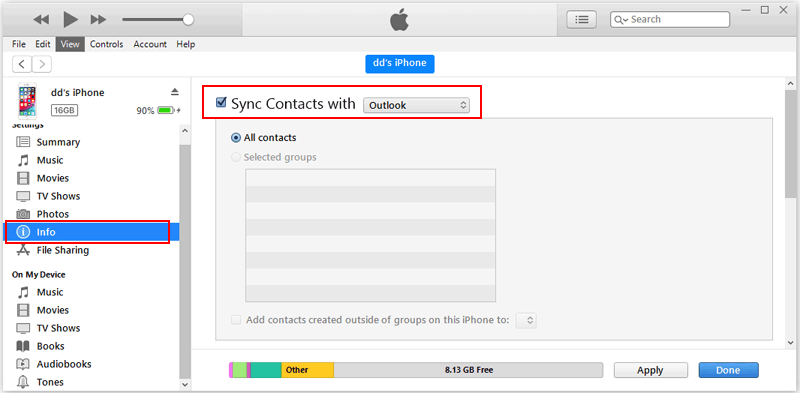Click the teal storage bar segment
Screen dimensions: 800x393
click(x=266, y=370)
